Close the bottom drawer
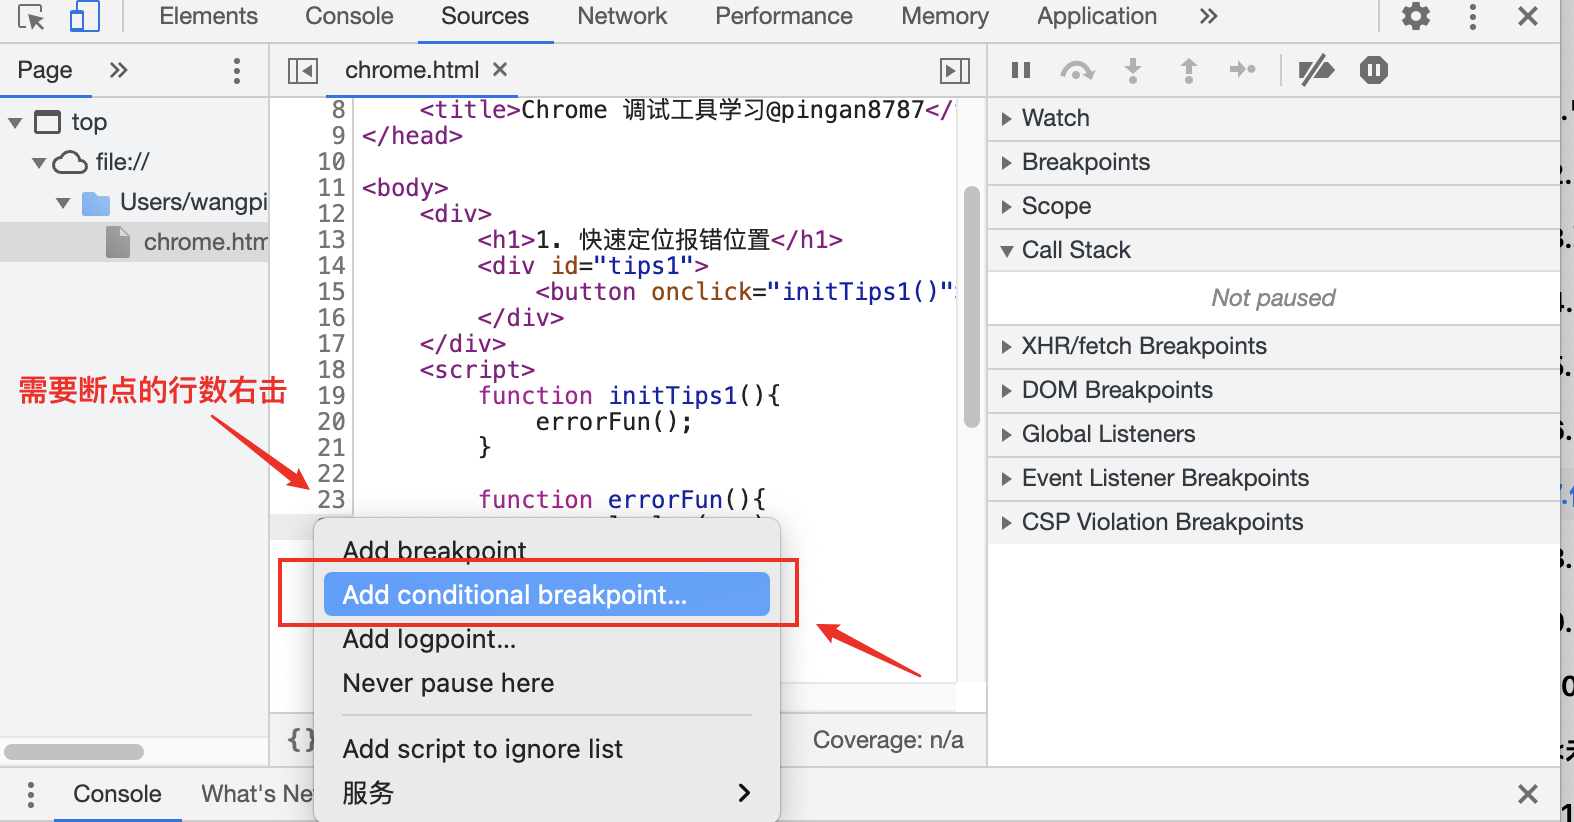The width and height of the screenshot is (1574, 822). click(1527, 794)
